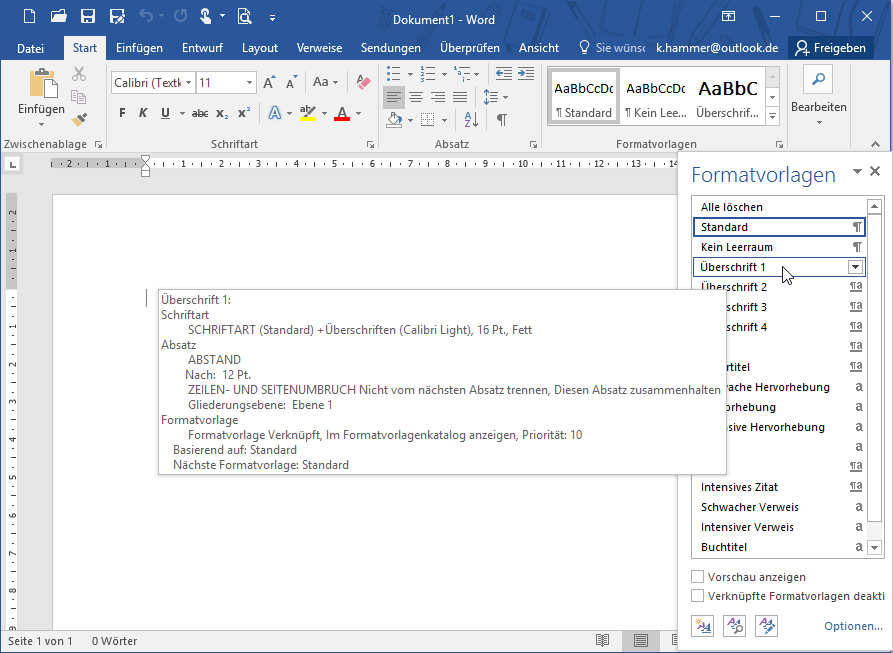Open the Calibri font name dropdown
This screenshot has width=893, height=653.
click(188, 83)
